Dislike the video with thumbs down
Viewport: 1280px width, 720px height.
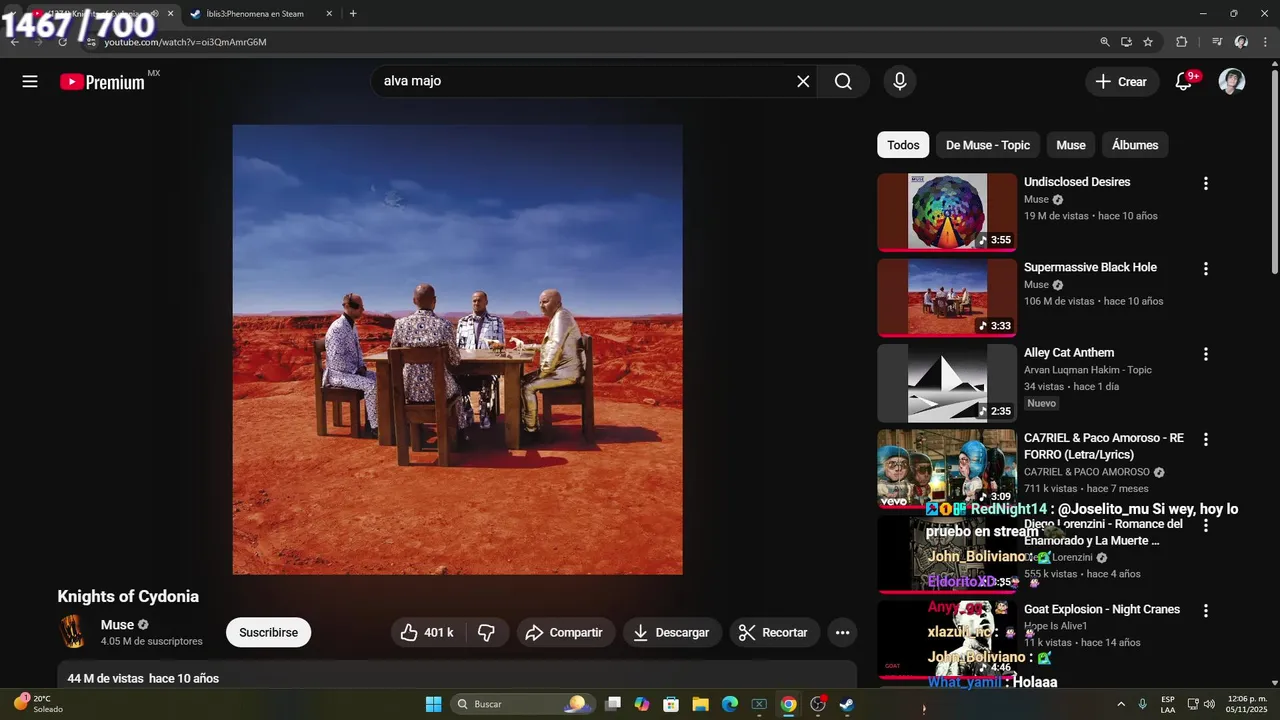click(x=487, y=632)
